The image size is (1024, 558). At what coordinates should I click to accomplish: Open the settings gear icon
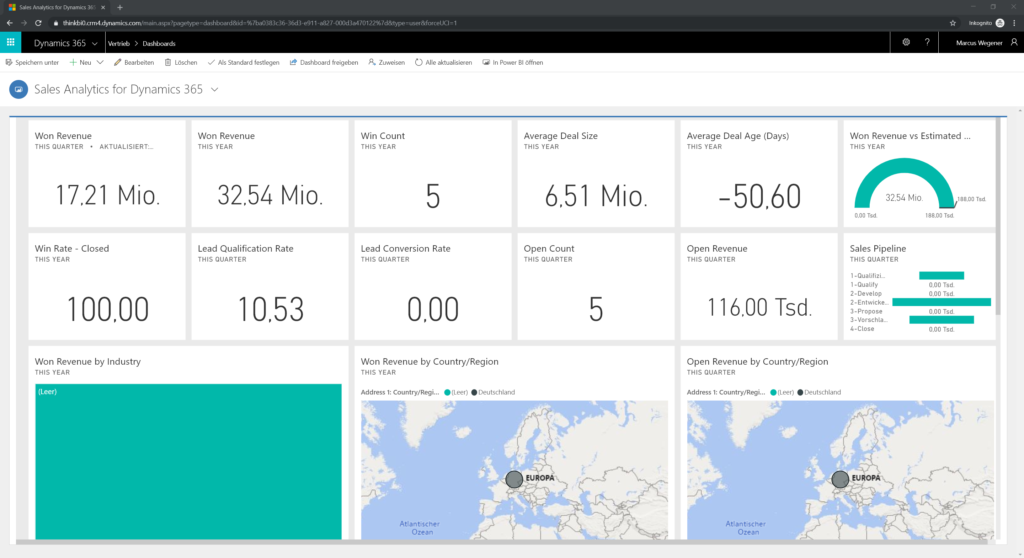tap(906, 42)
